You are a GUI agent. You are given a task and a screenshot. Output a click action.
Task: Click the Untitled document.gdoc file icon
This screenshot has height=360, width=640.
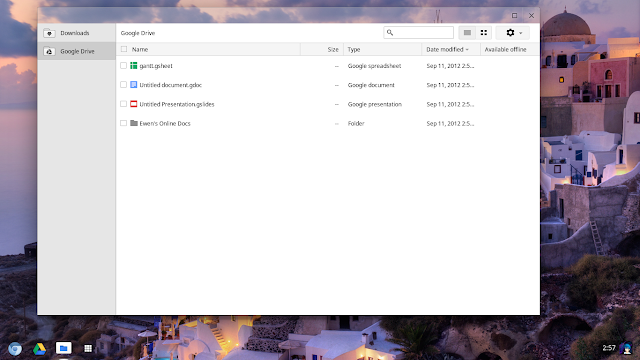tap(133, 85)
